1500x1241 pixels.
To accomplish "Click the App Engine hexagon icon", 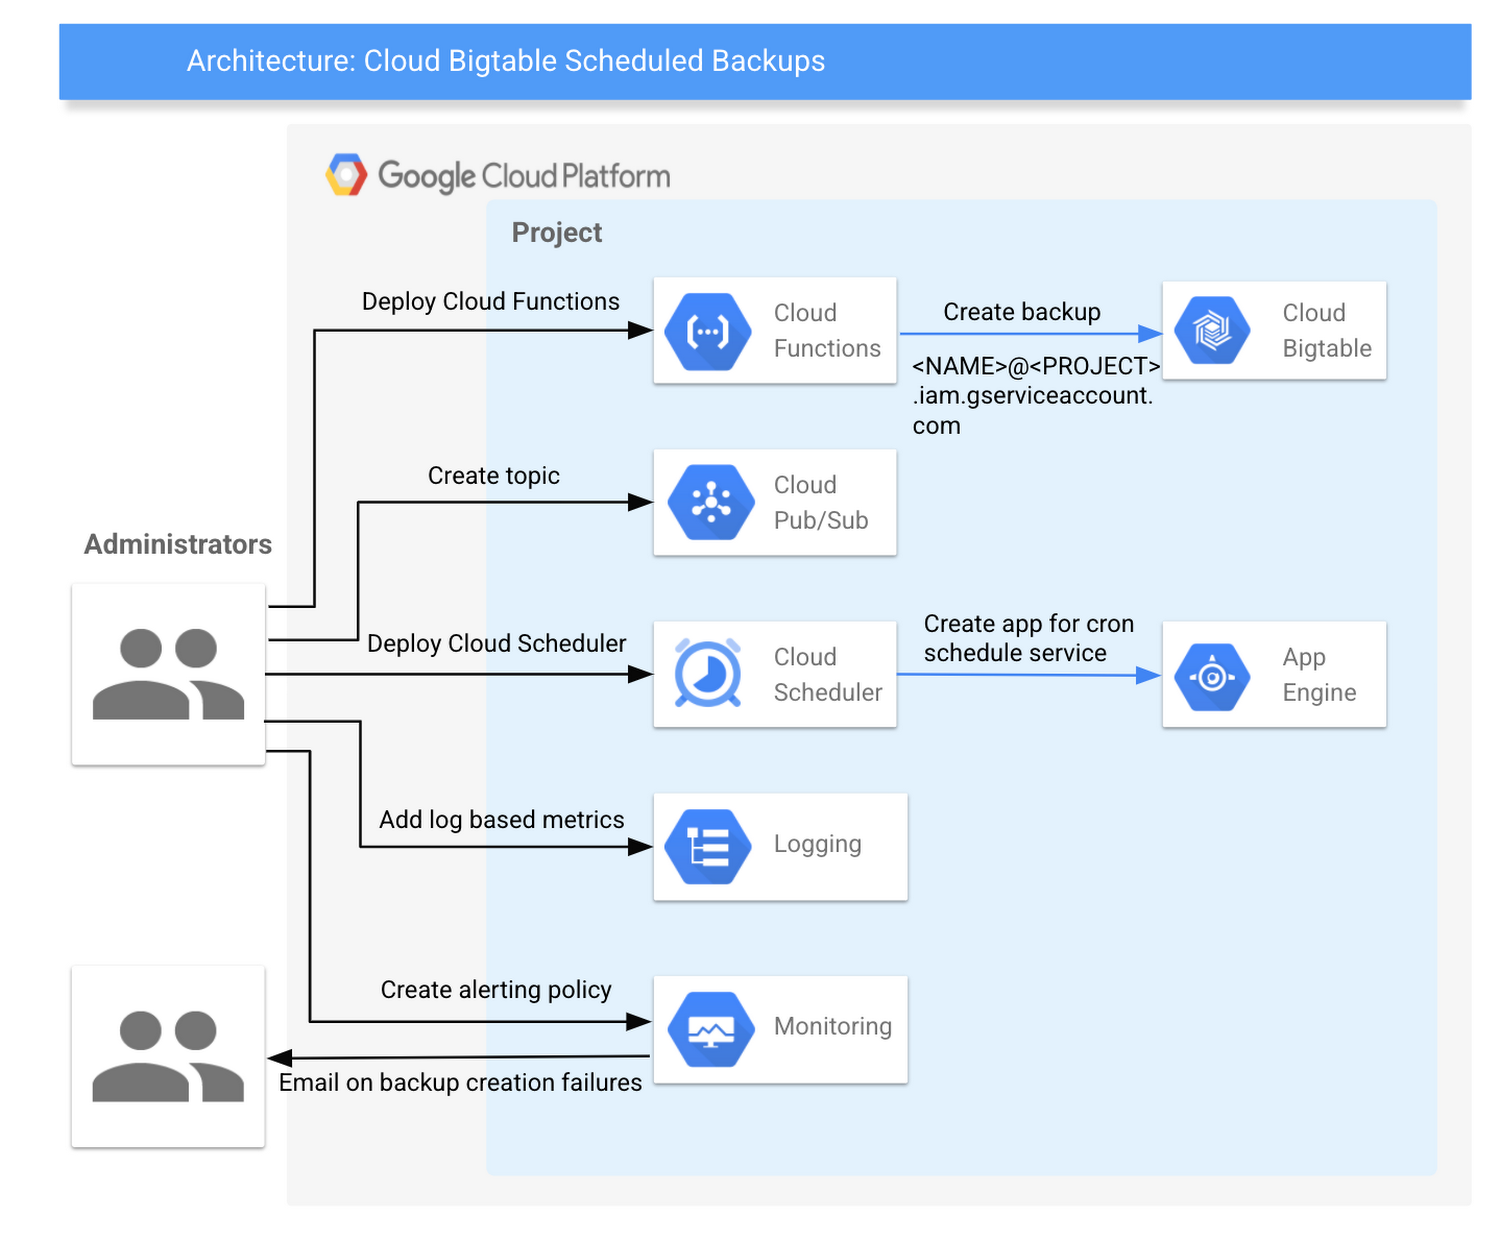I will (1212, 677).
